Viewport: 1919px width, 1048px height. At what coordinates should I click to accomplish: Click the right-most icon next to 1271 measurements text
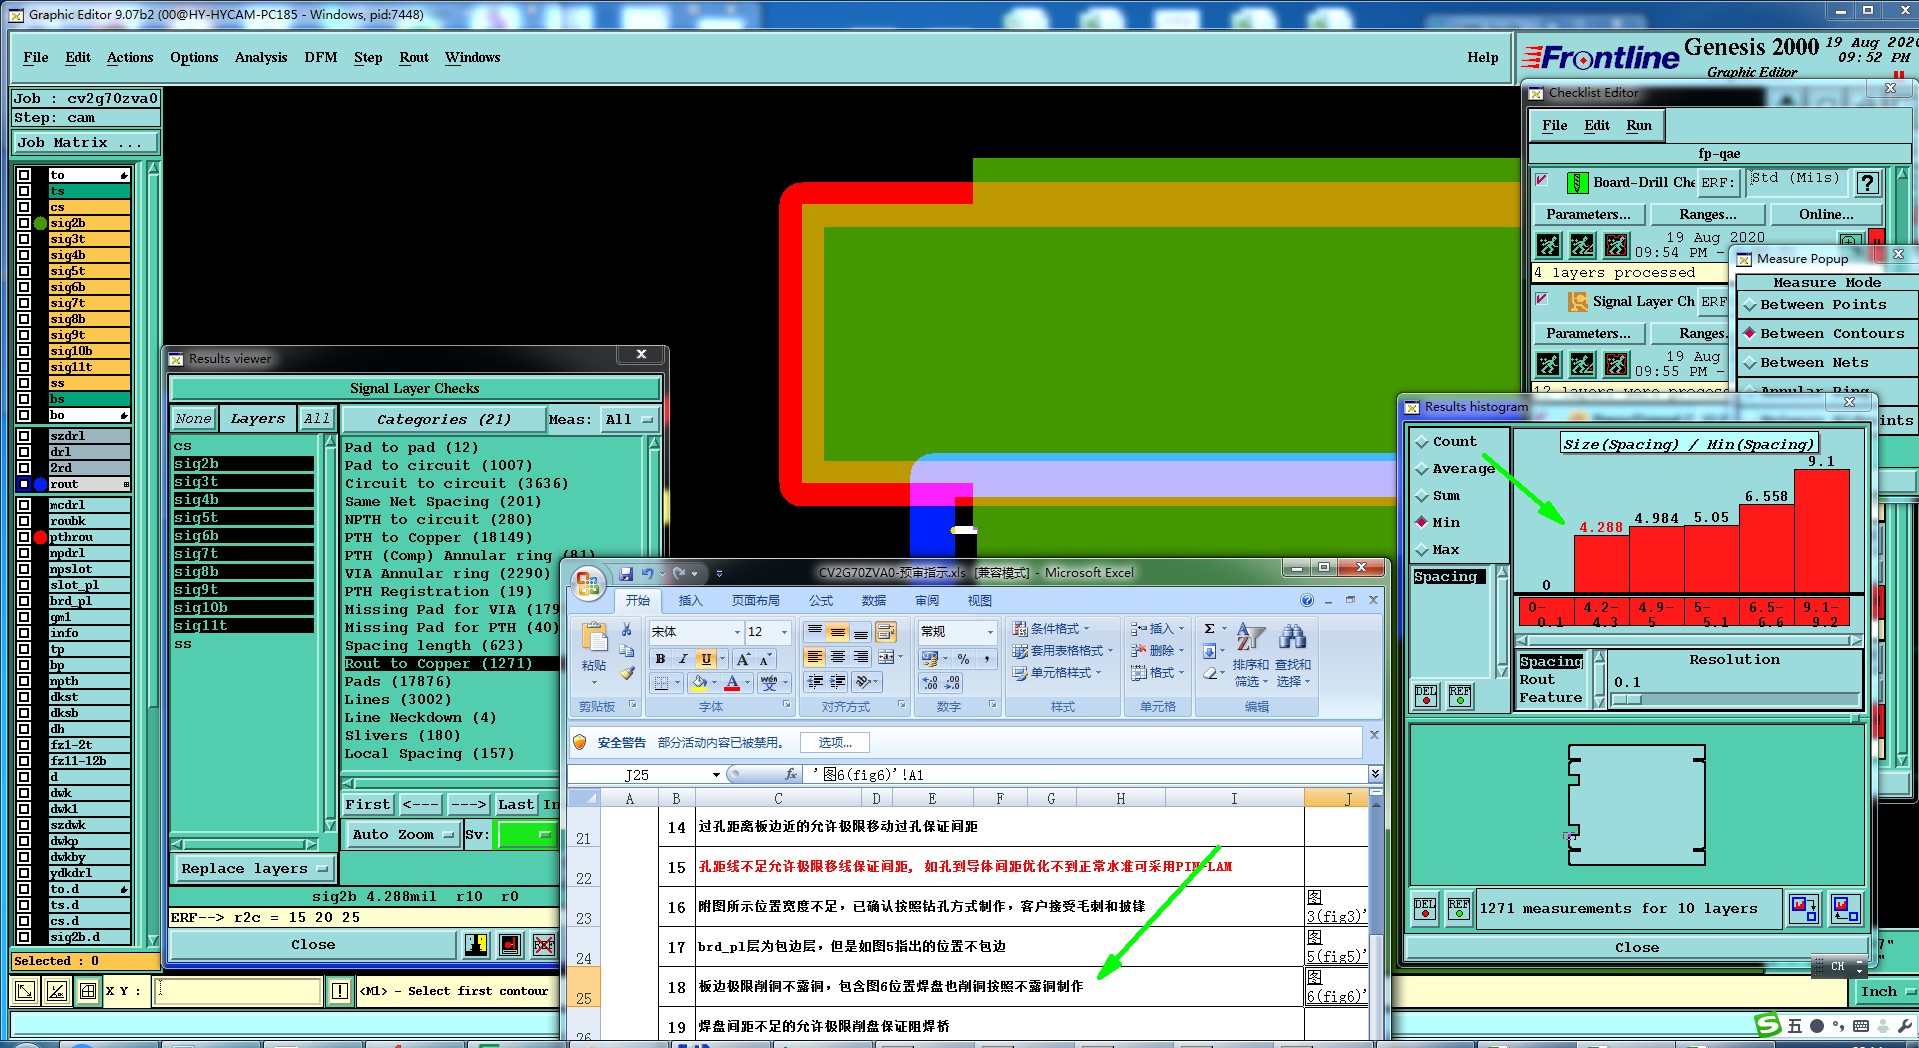point(1846,908)
